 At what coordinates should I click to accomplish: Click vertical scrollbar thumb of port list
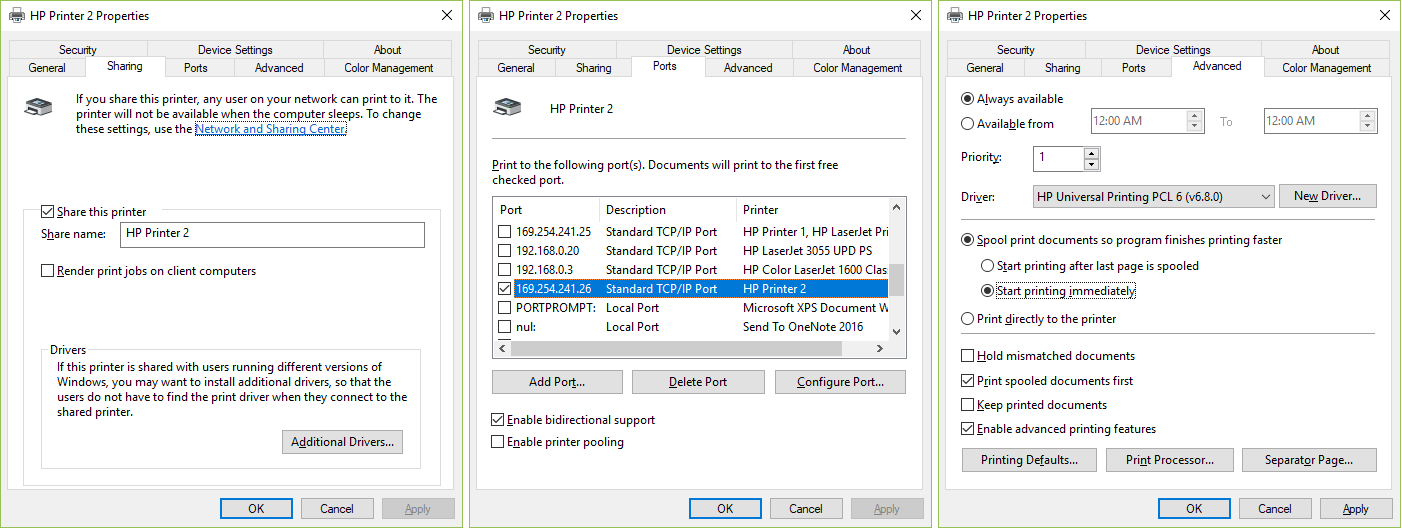pyautogui.click(x=896, y=280)
